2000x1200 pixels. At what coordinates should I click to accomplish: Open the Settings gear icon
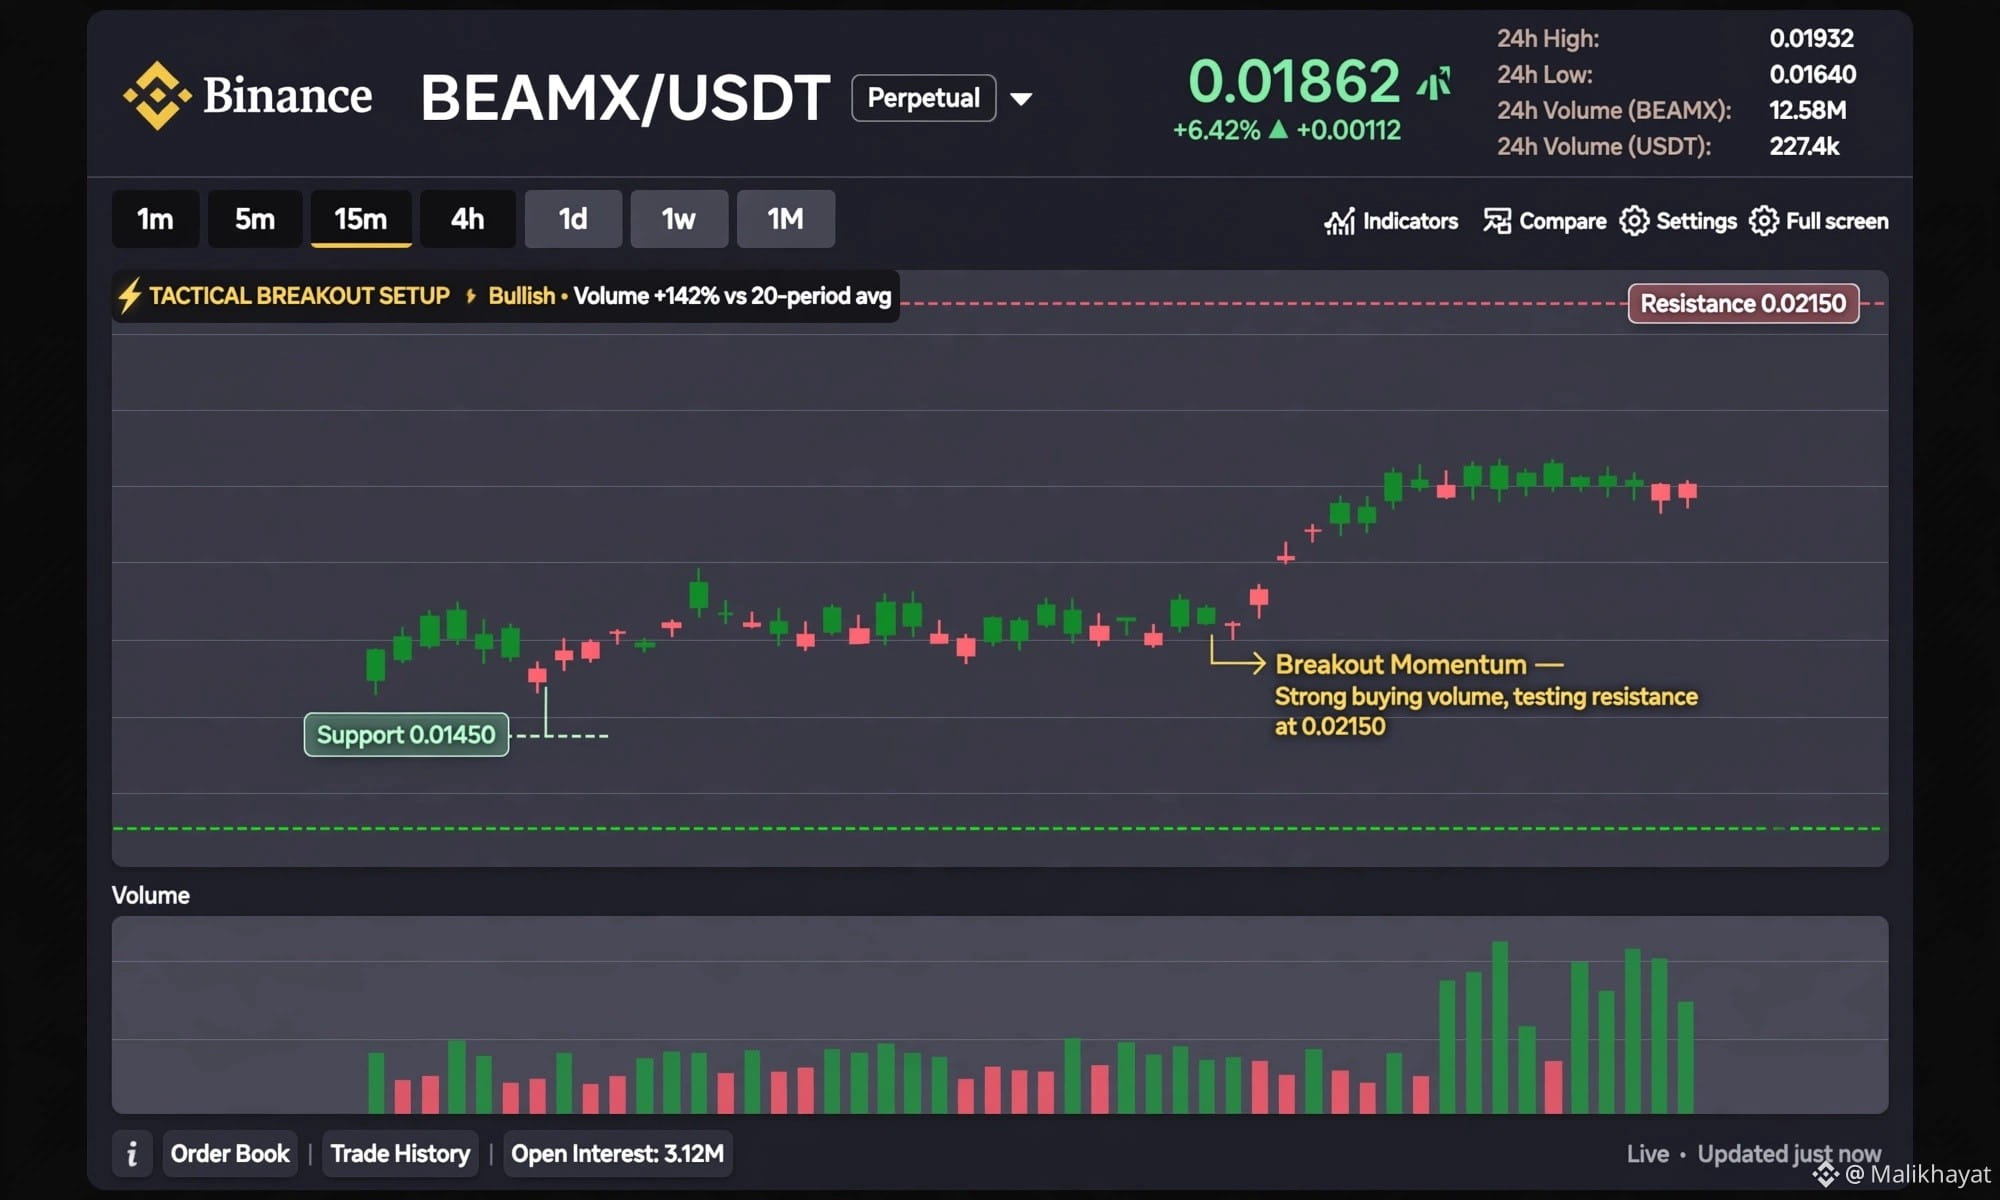click(1634, 221)
